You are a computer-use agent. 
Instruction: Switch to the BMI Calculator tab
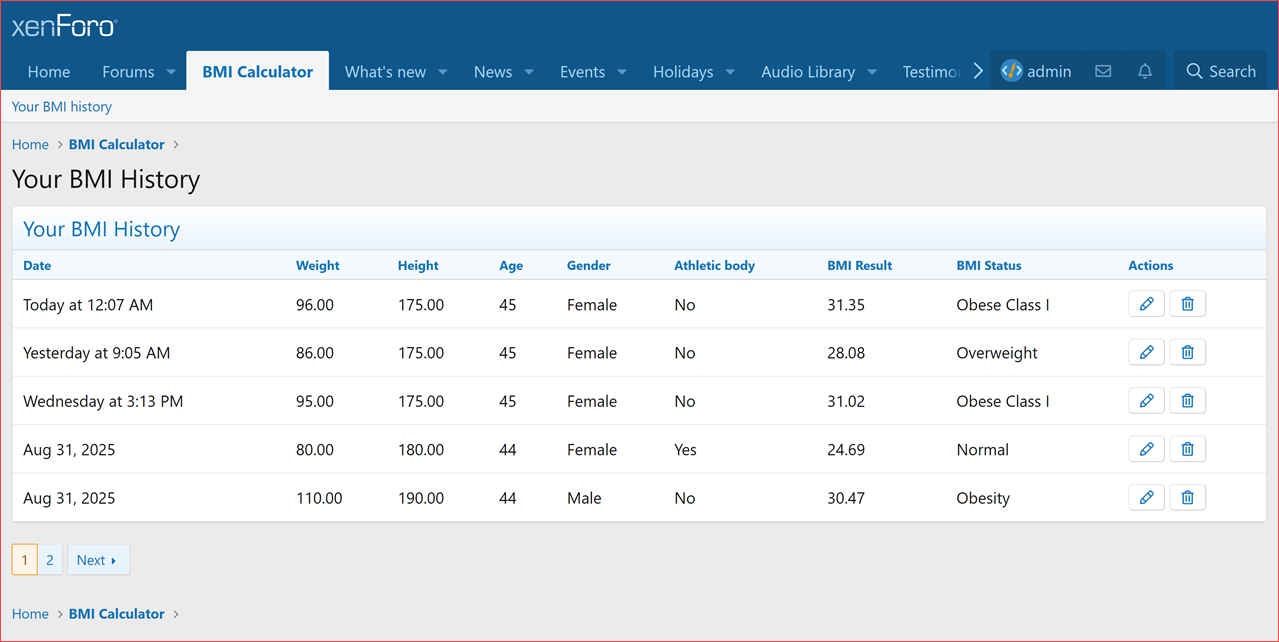257,71
